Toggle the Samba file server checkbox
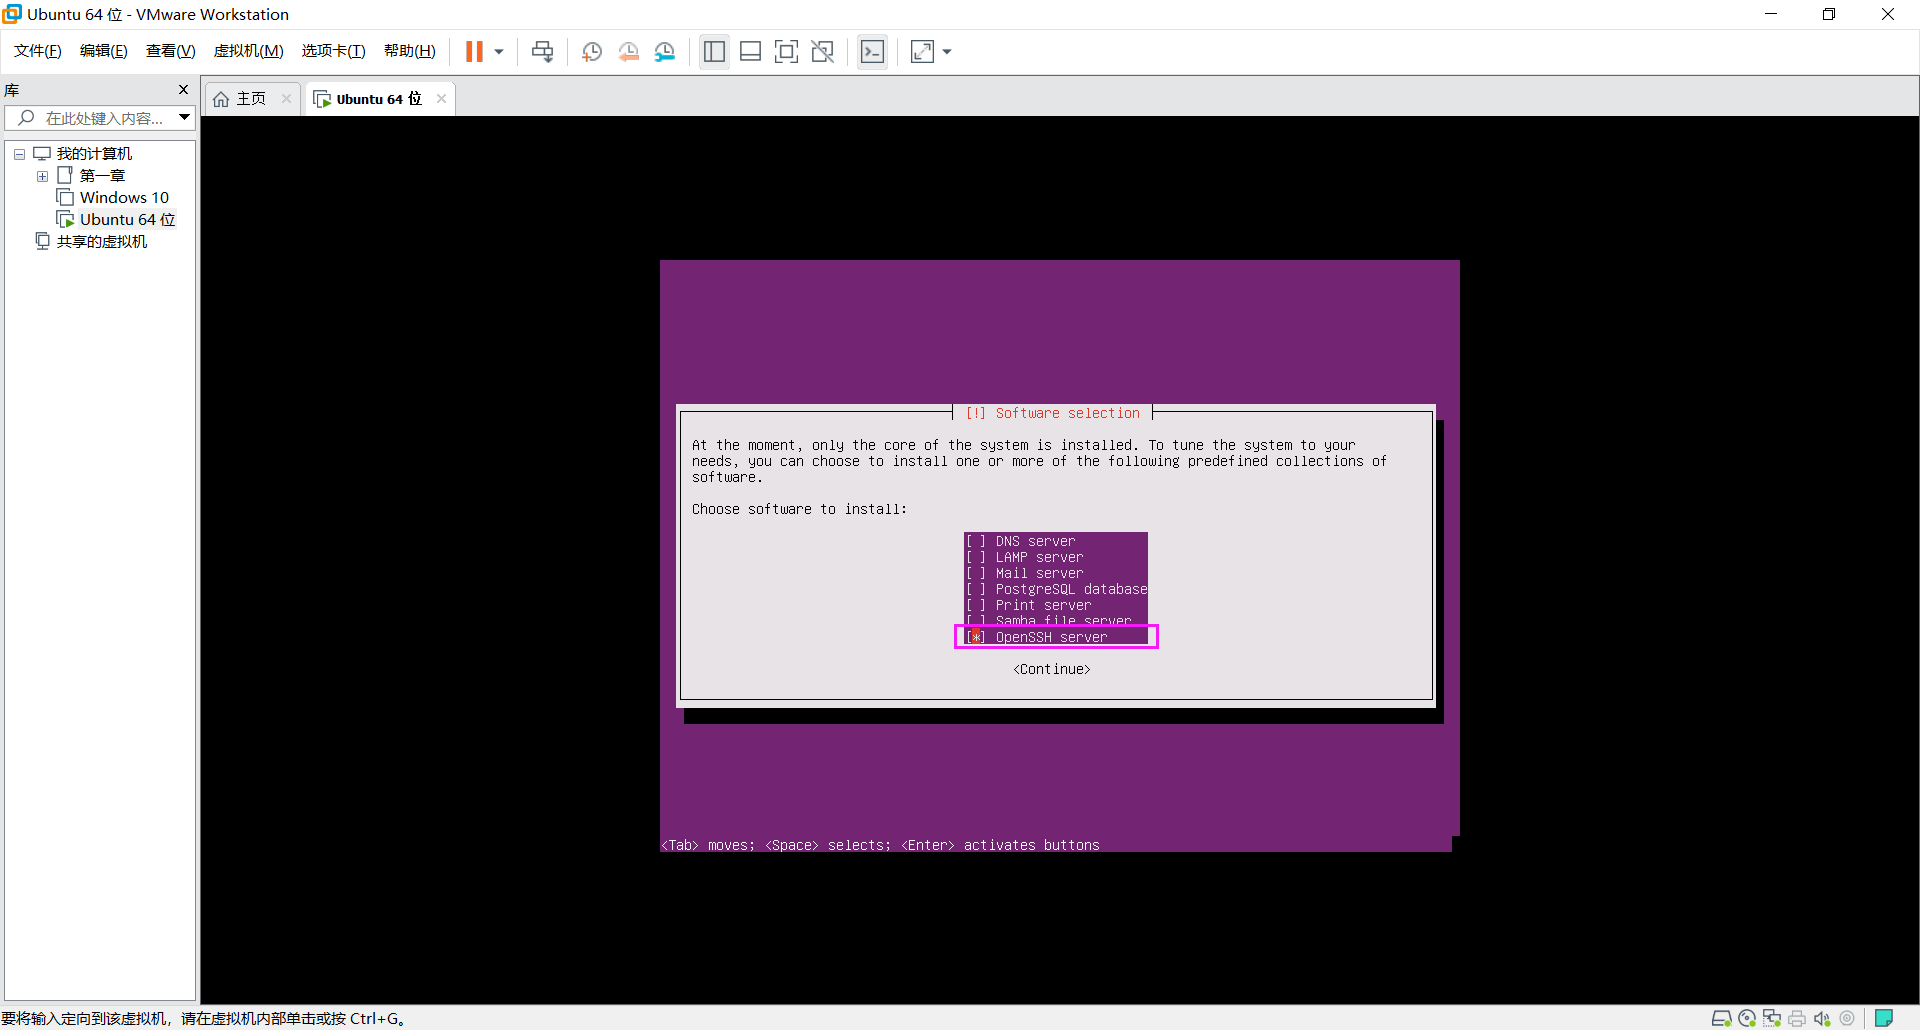 tap(975, 620)
